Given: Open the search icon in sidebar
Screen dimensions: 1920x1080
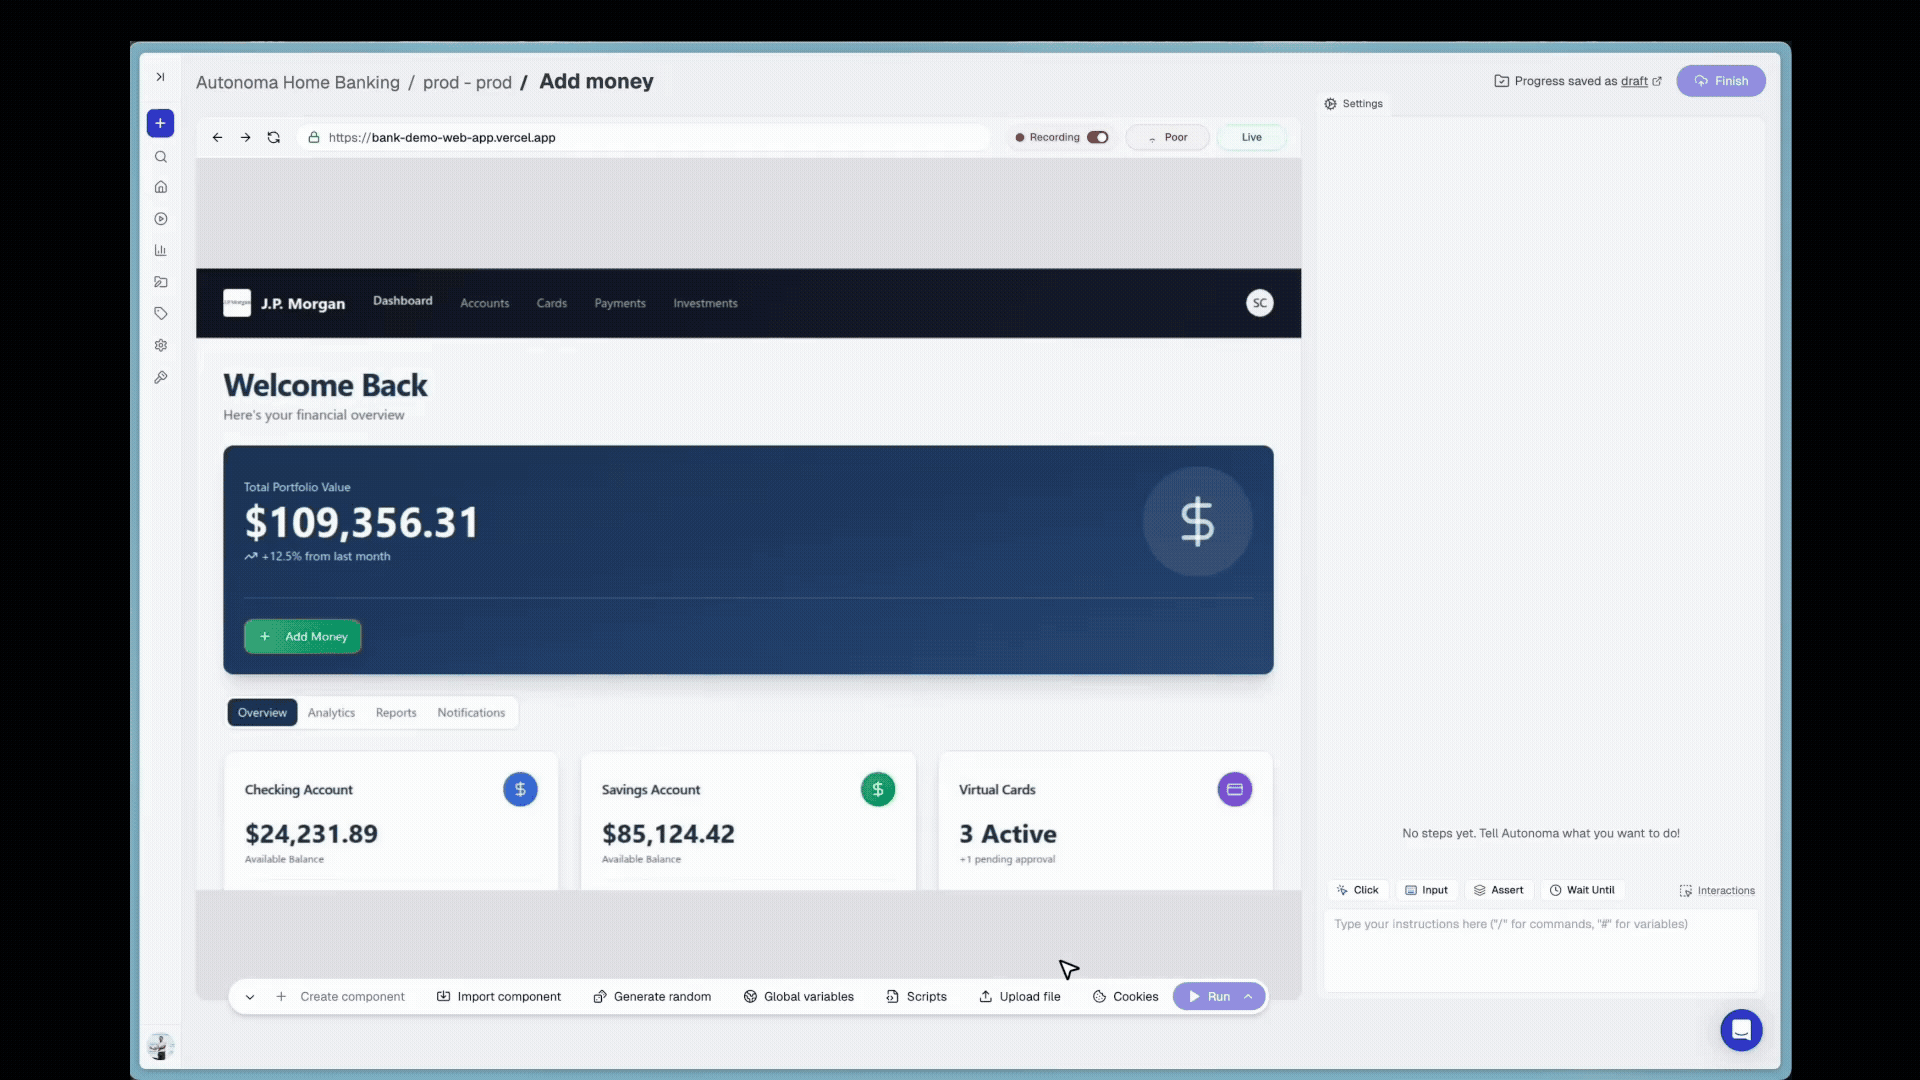Looking at the screenshot, I should click(x=160, y=157).
